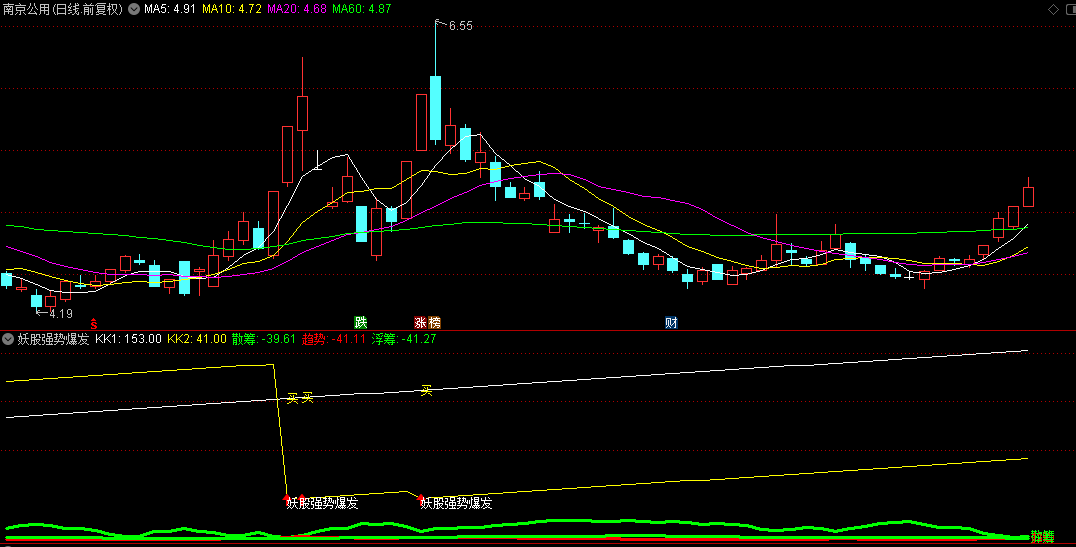Click the MA60: 4.87 label
1076x547 pixels.
click(x=362, y=9)
